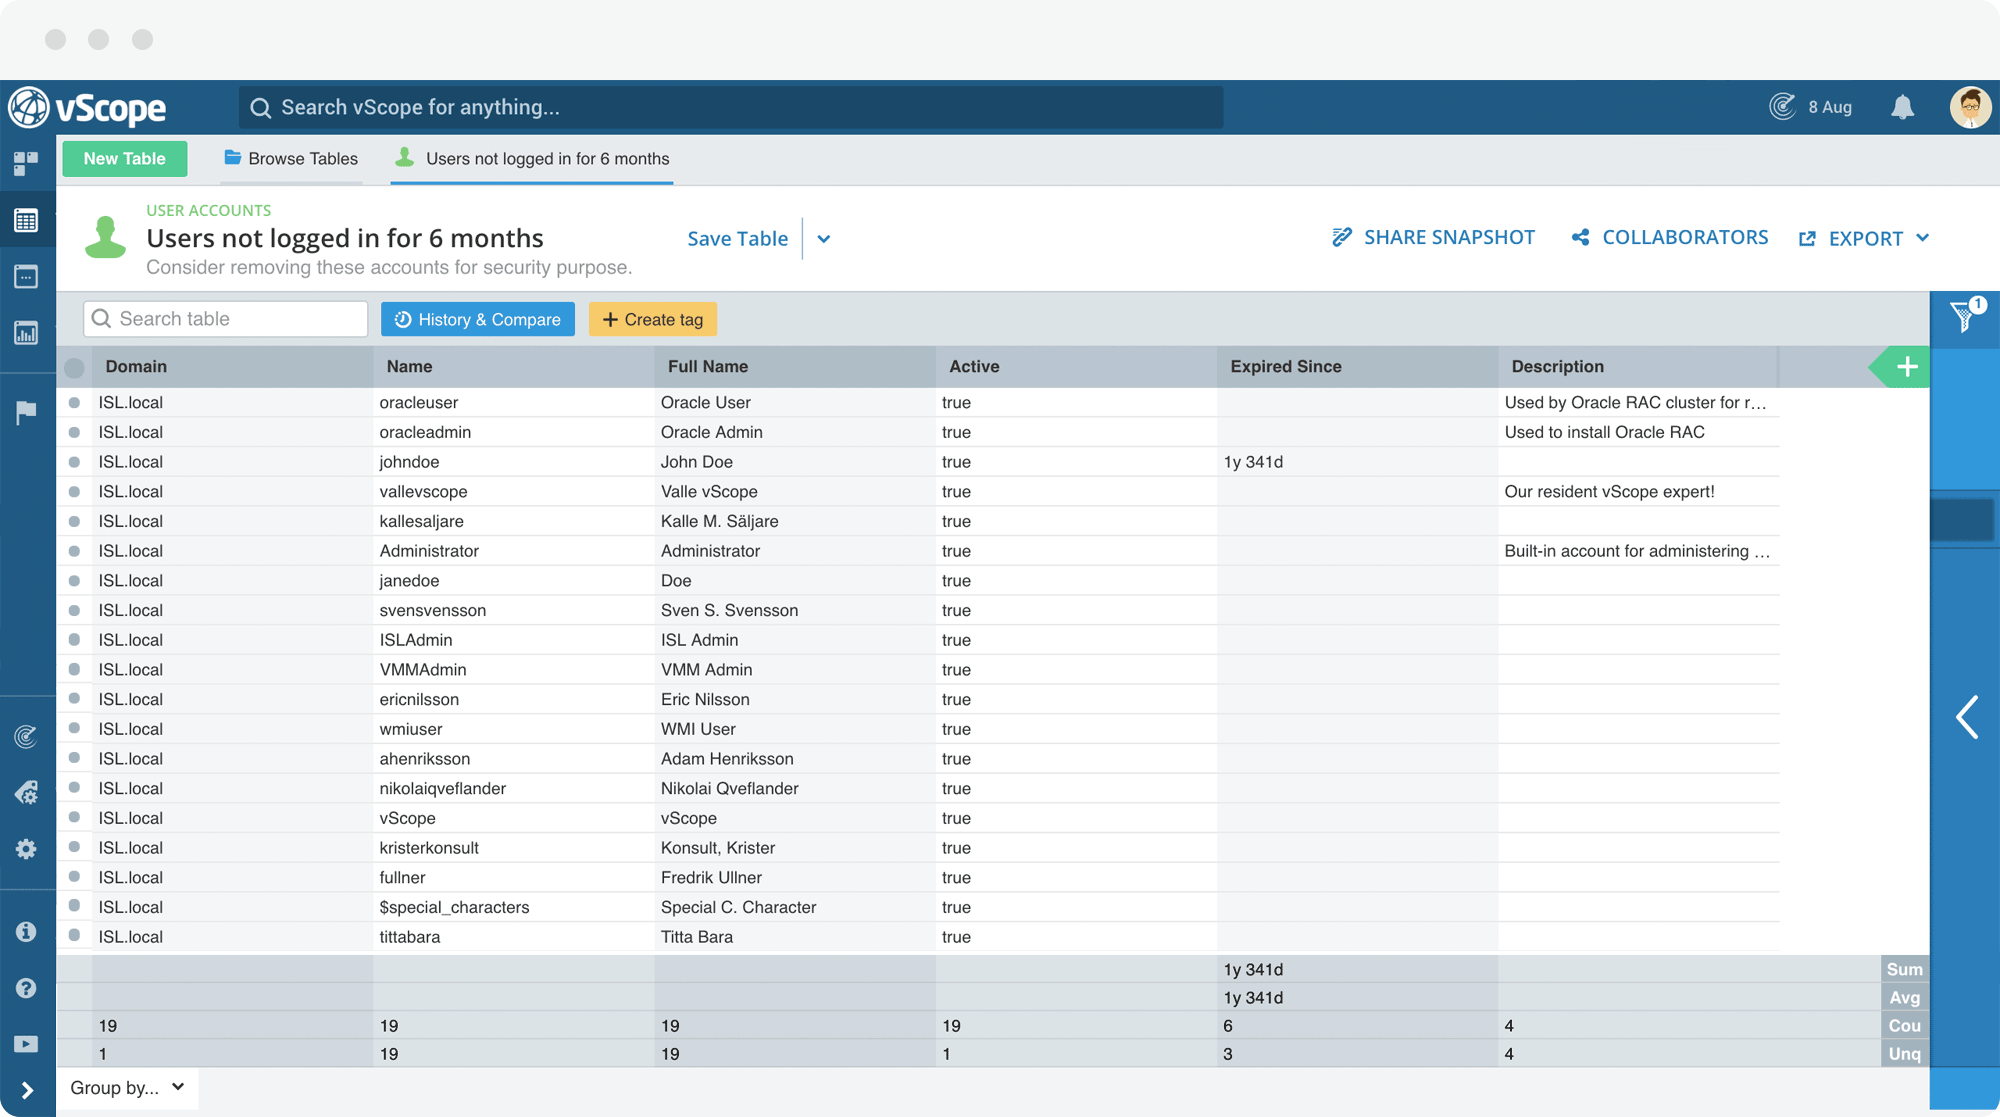Image resolution: width=2000 pixels, height=1117 pixels.
Task: Switch to the Browse Tables tab
Action: point(290,158)
